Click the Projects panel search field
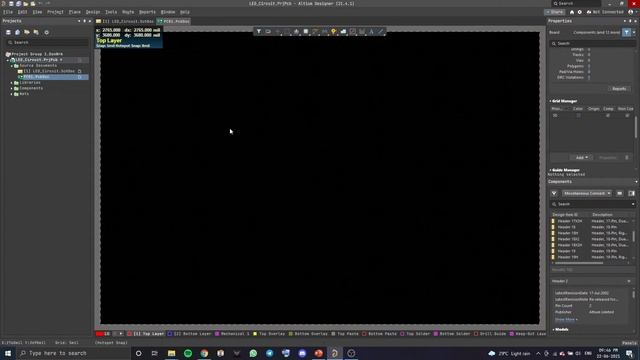Image resolution: width=640 pixels, height=360 pixels. pyautogui.click(x=47, y=42)
